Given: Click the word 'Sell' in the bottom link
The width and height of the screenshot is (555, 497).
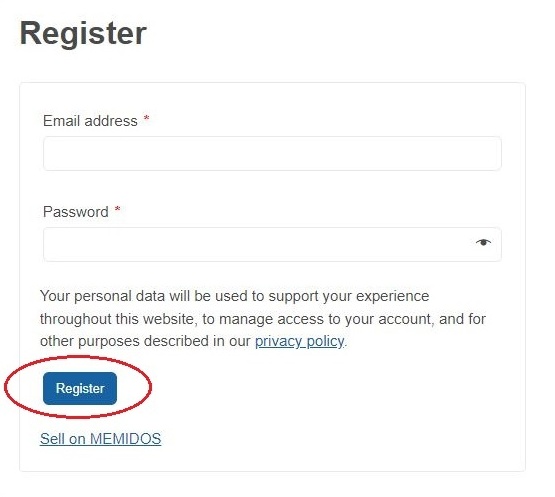Looking at the screenshot, I should coord(52,439).
